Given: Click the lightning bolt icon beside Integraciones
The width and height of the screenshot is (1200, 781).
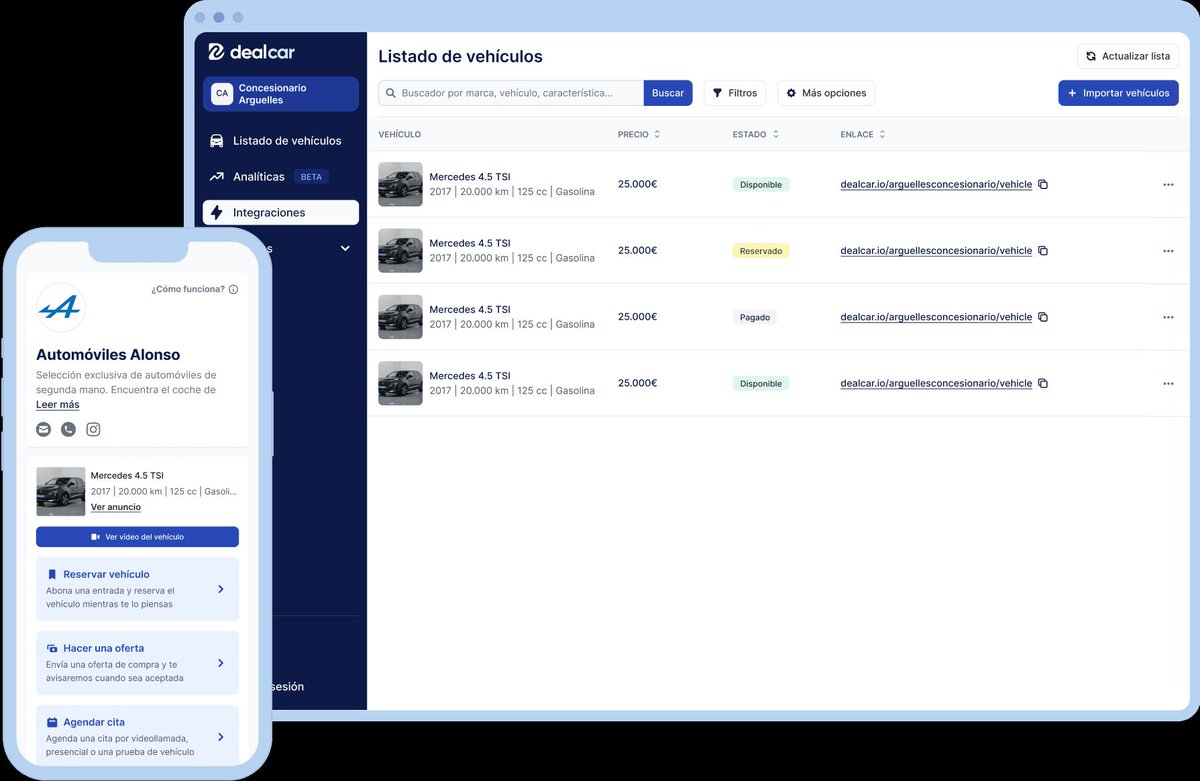Looking at the screenshot, I should tap(217, 213).
